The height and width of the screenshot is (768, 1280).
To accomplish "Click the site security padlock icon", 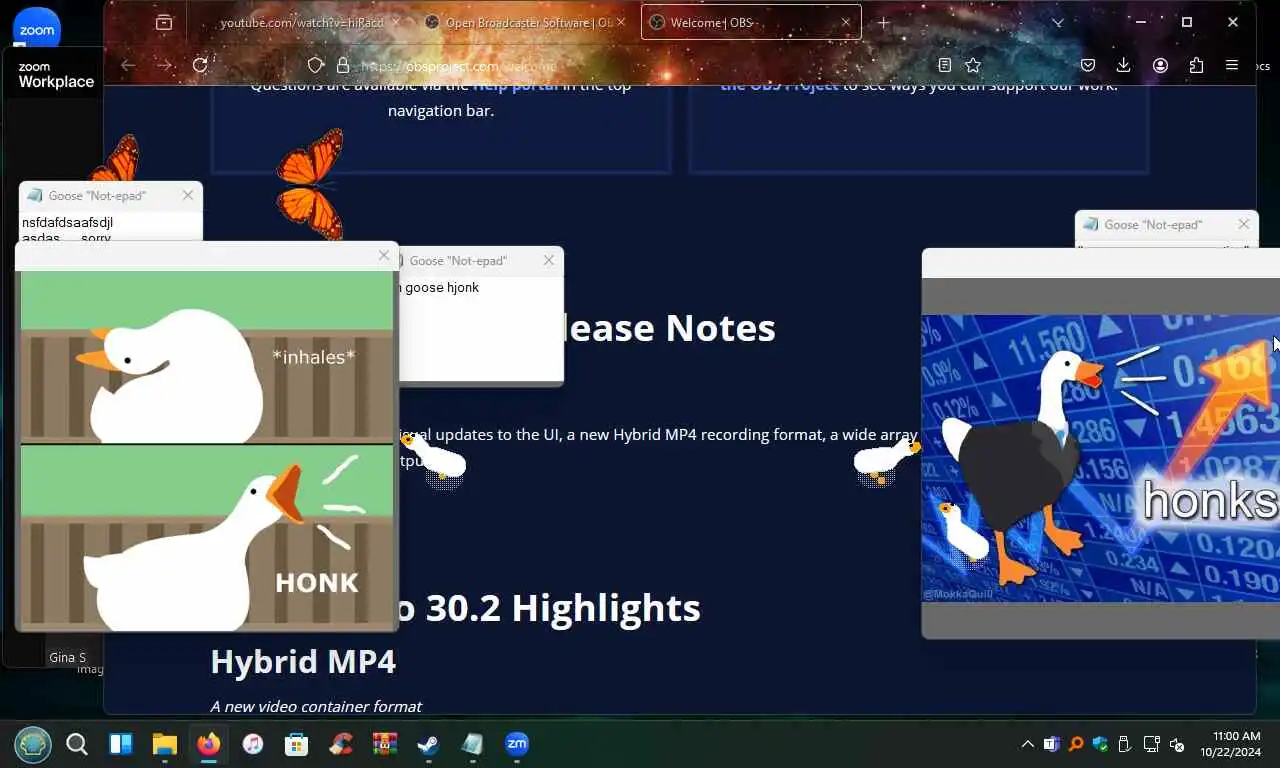I will (x=343, y=65).
